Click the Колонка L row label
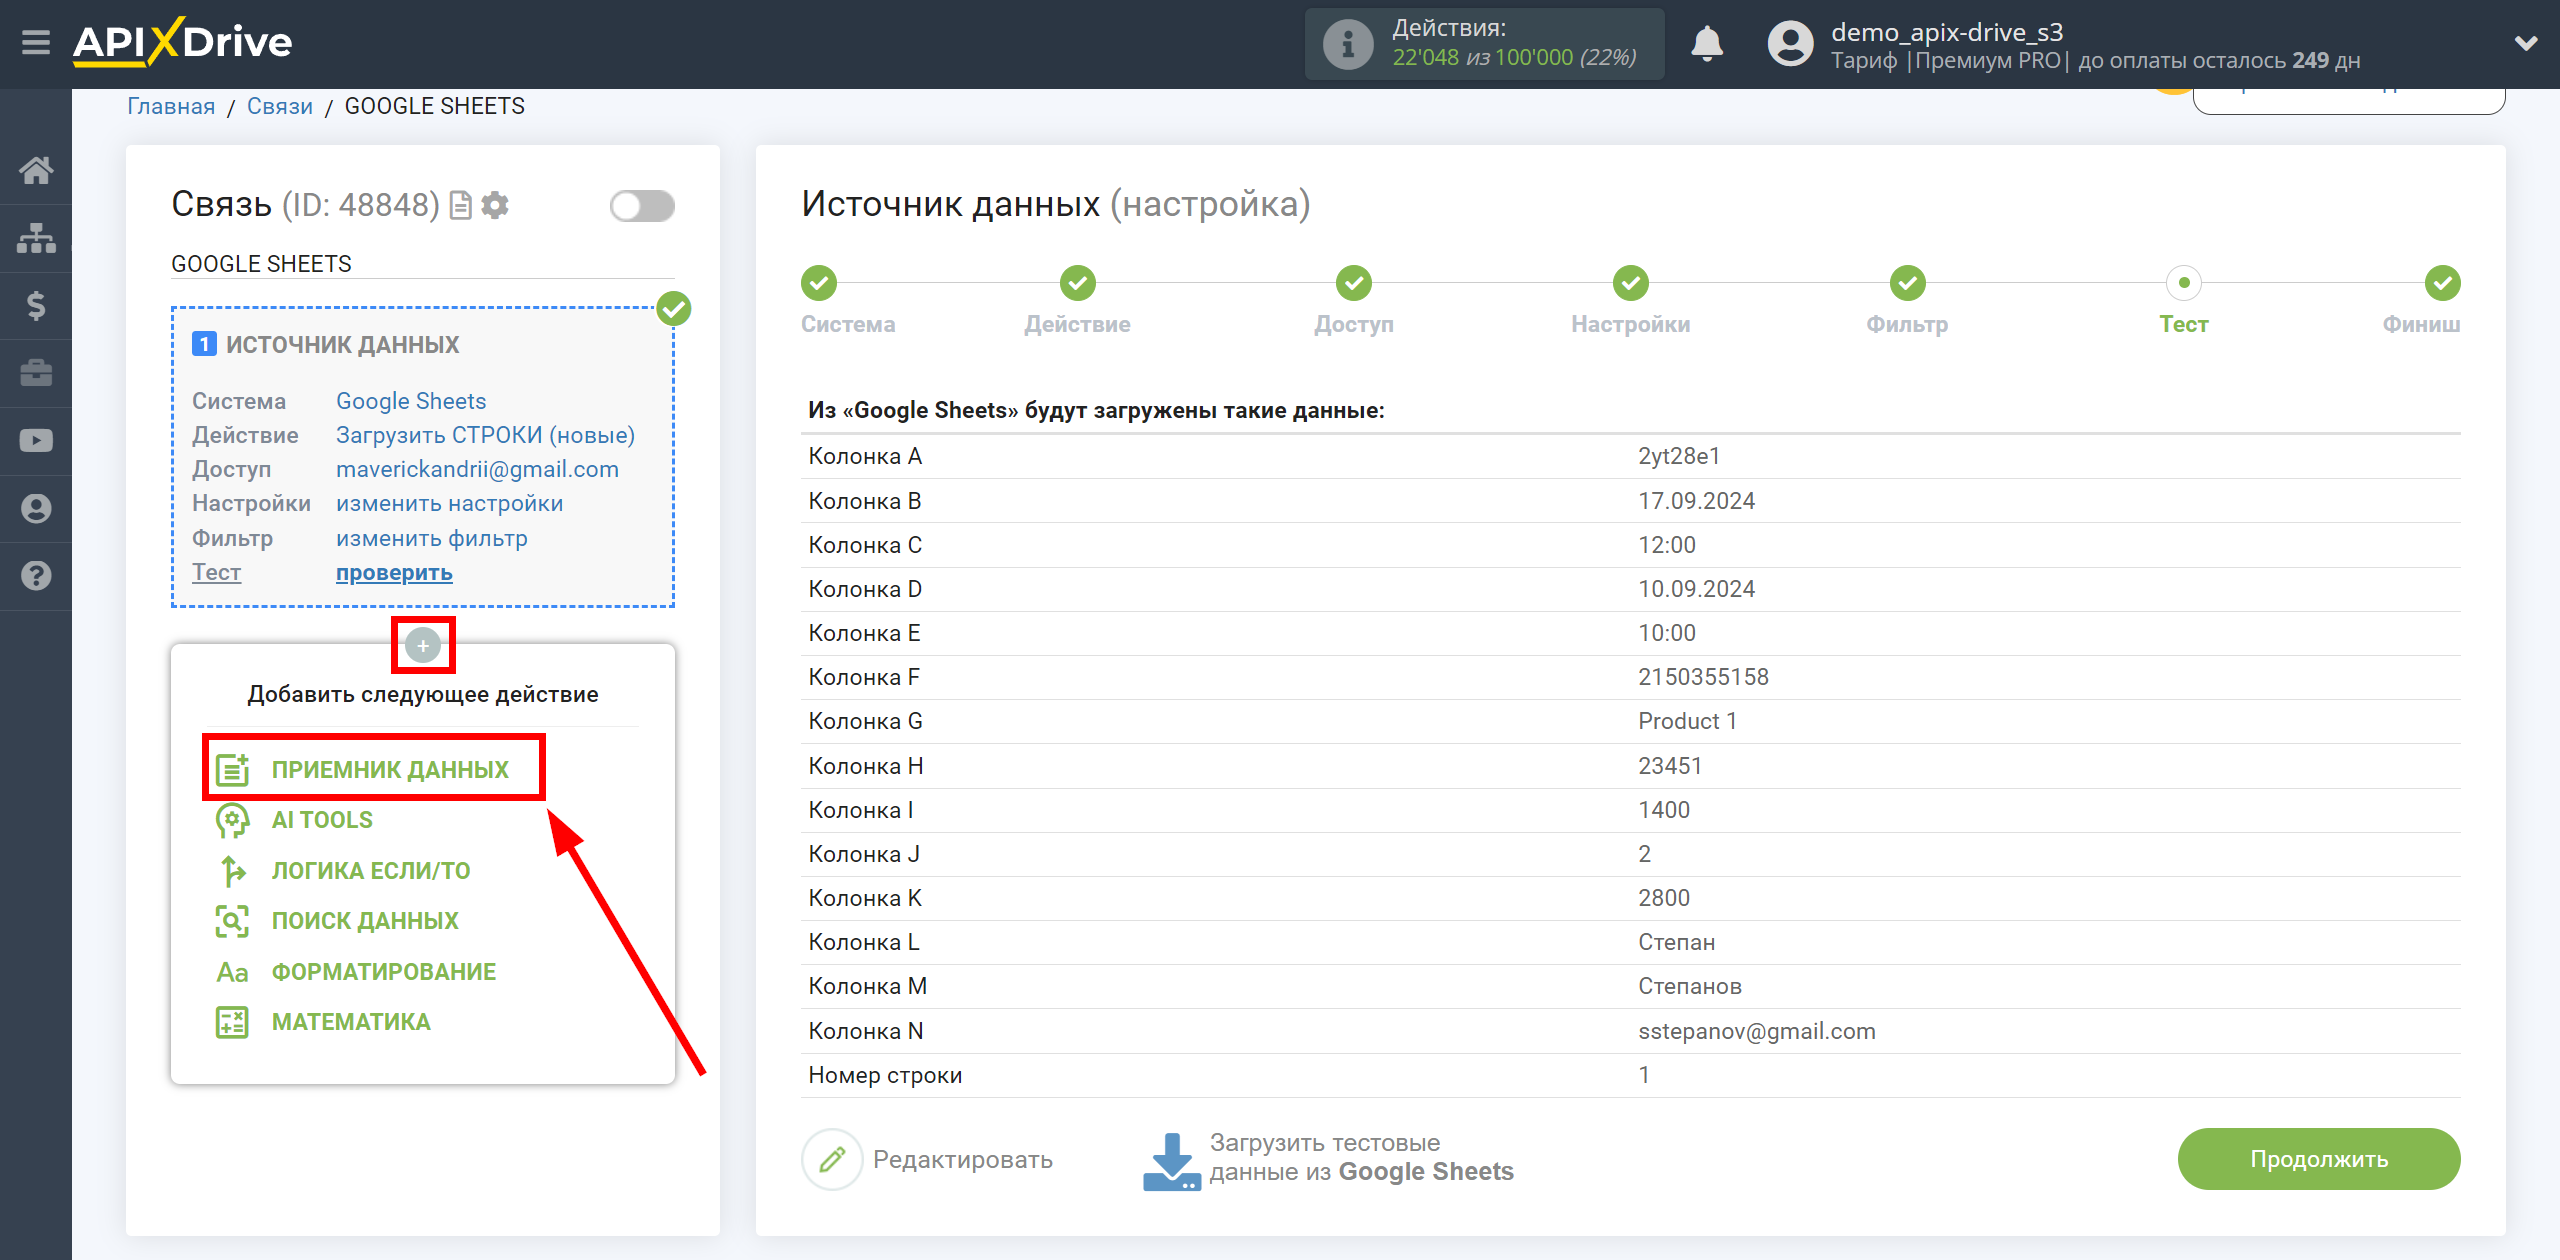 pyautogui.click(x=863, y=942)
